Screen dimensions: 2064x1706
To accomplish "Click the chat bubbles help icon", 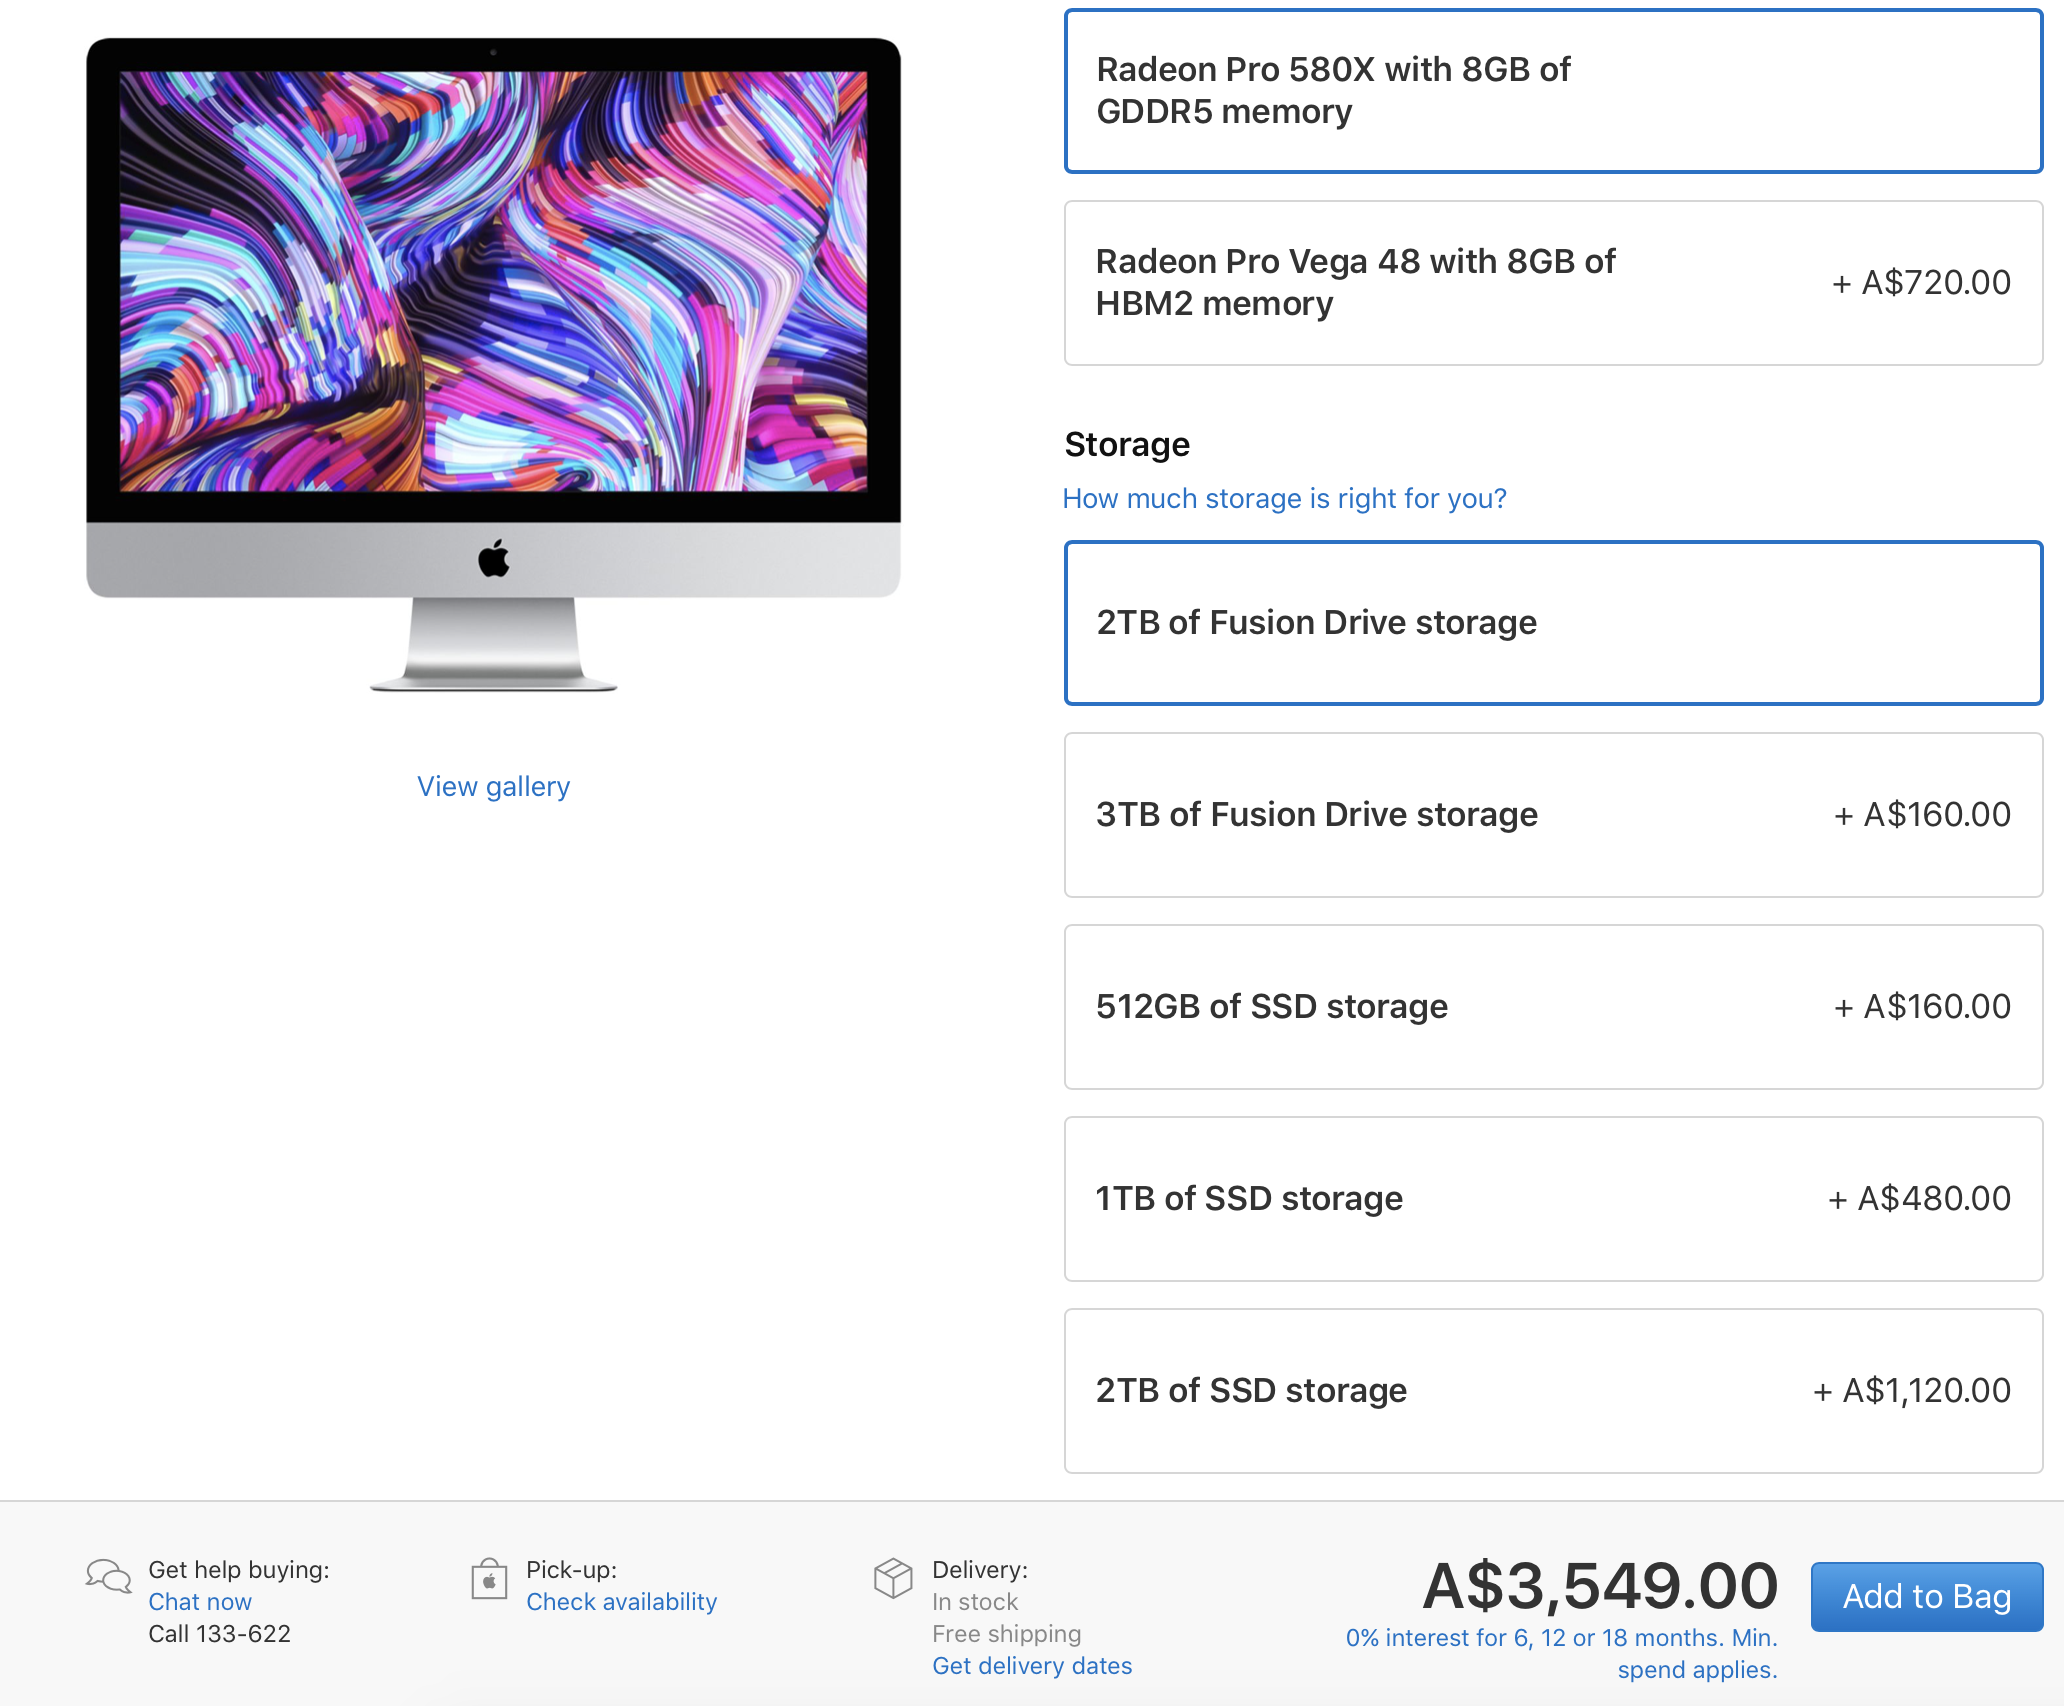I will [108, 1576].
